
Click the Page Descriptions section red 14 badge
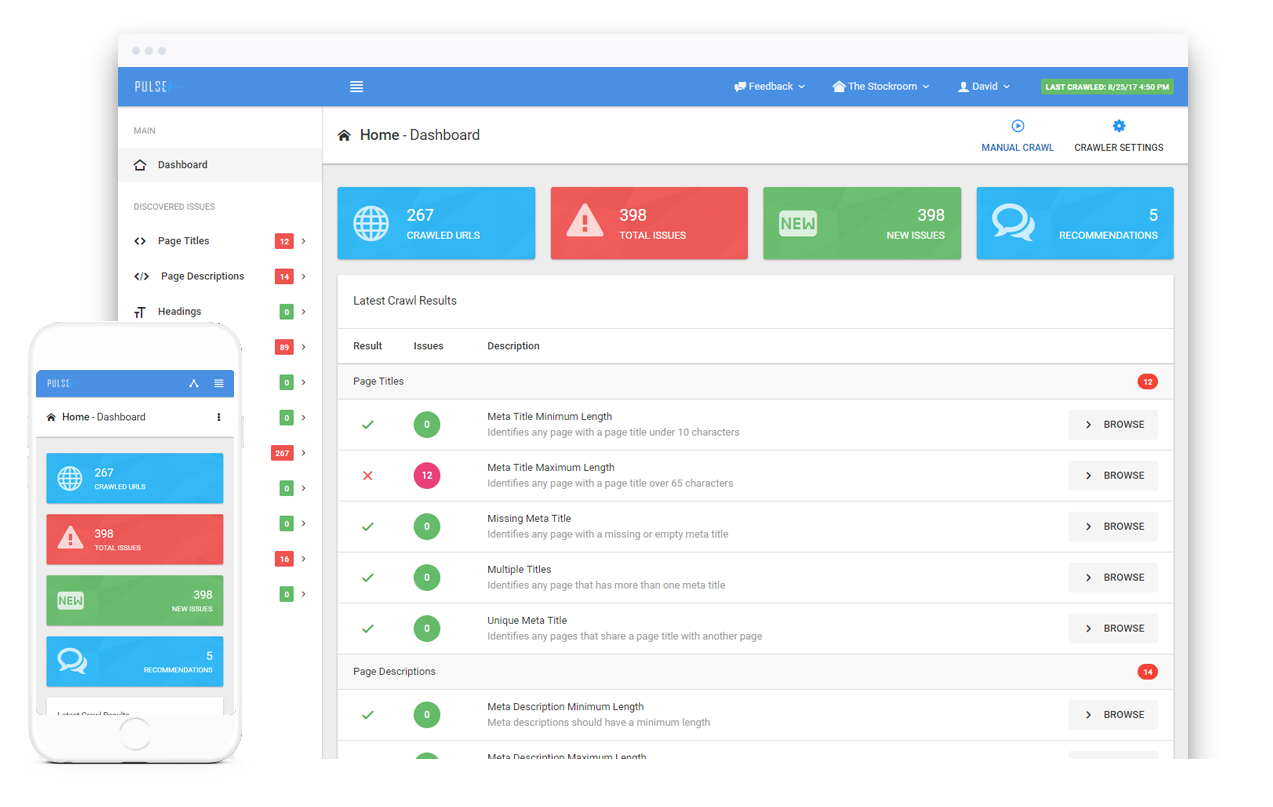click(1147, 672)
